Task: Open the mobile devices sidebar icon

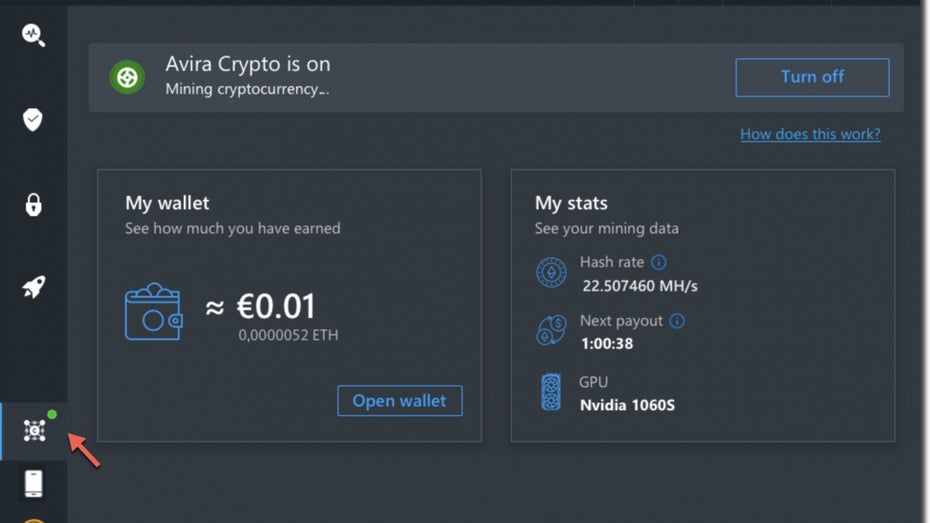Action: point(33,483)
